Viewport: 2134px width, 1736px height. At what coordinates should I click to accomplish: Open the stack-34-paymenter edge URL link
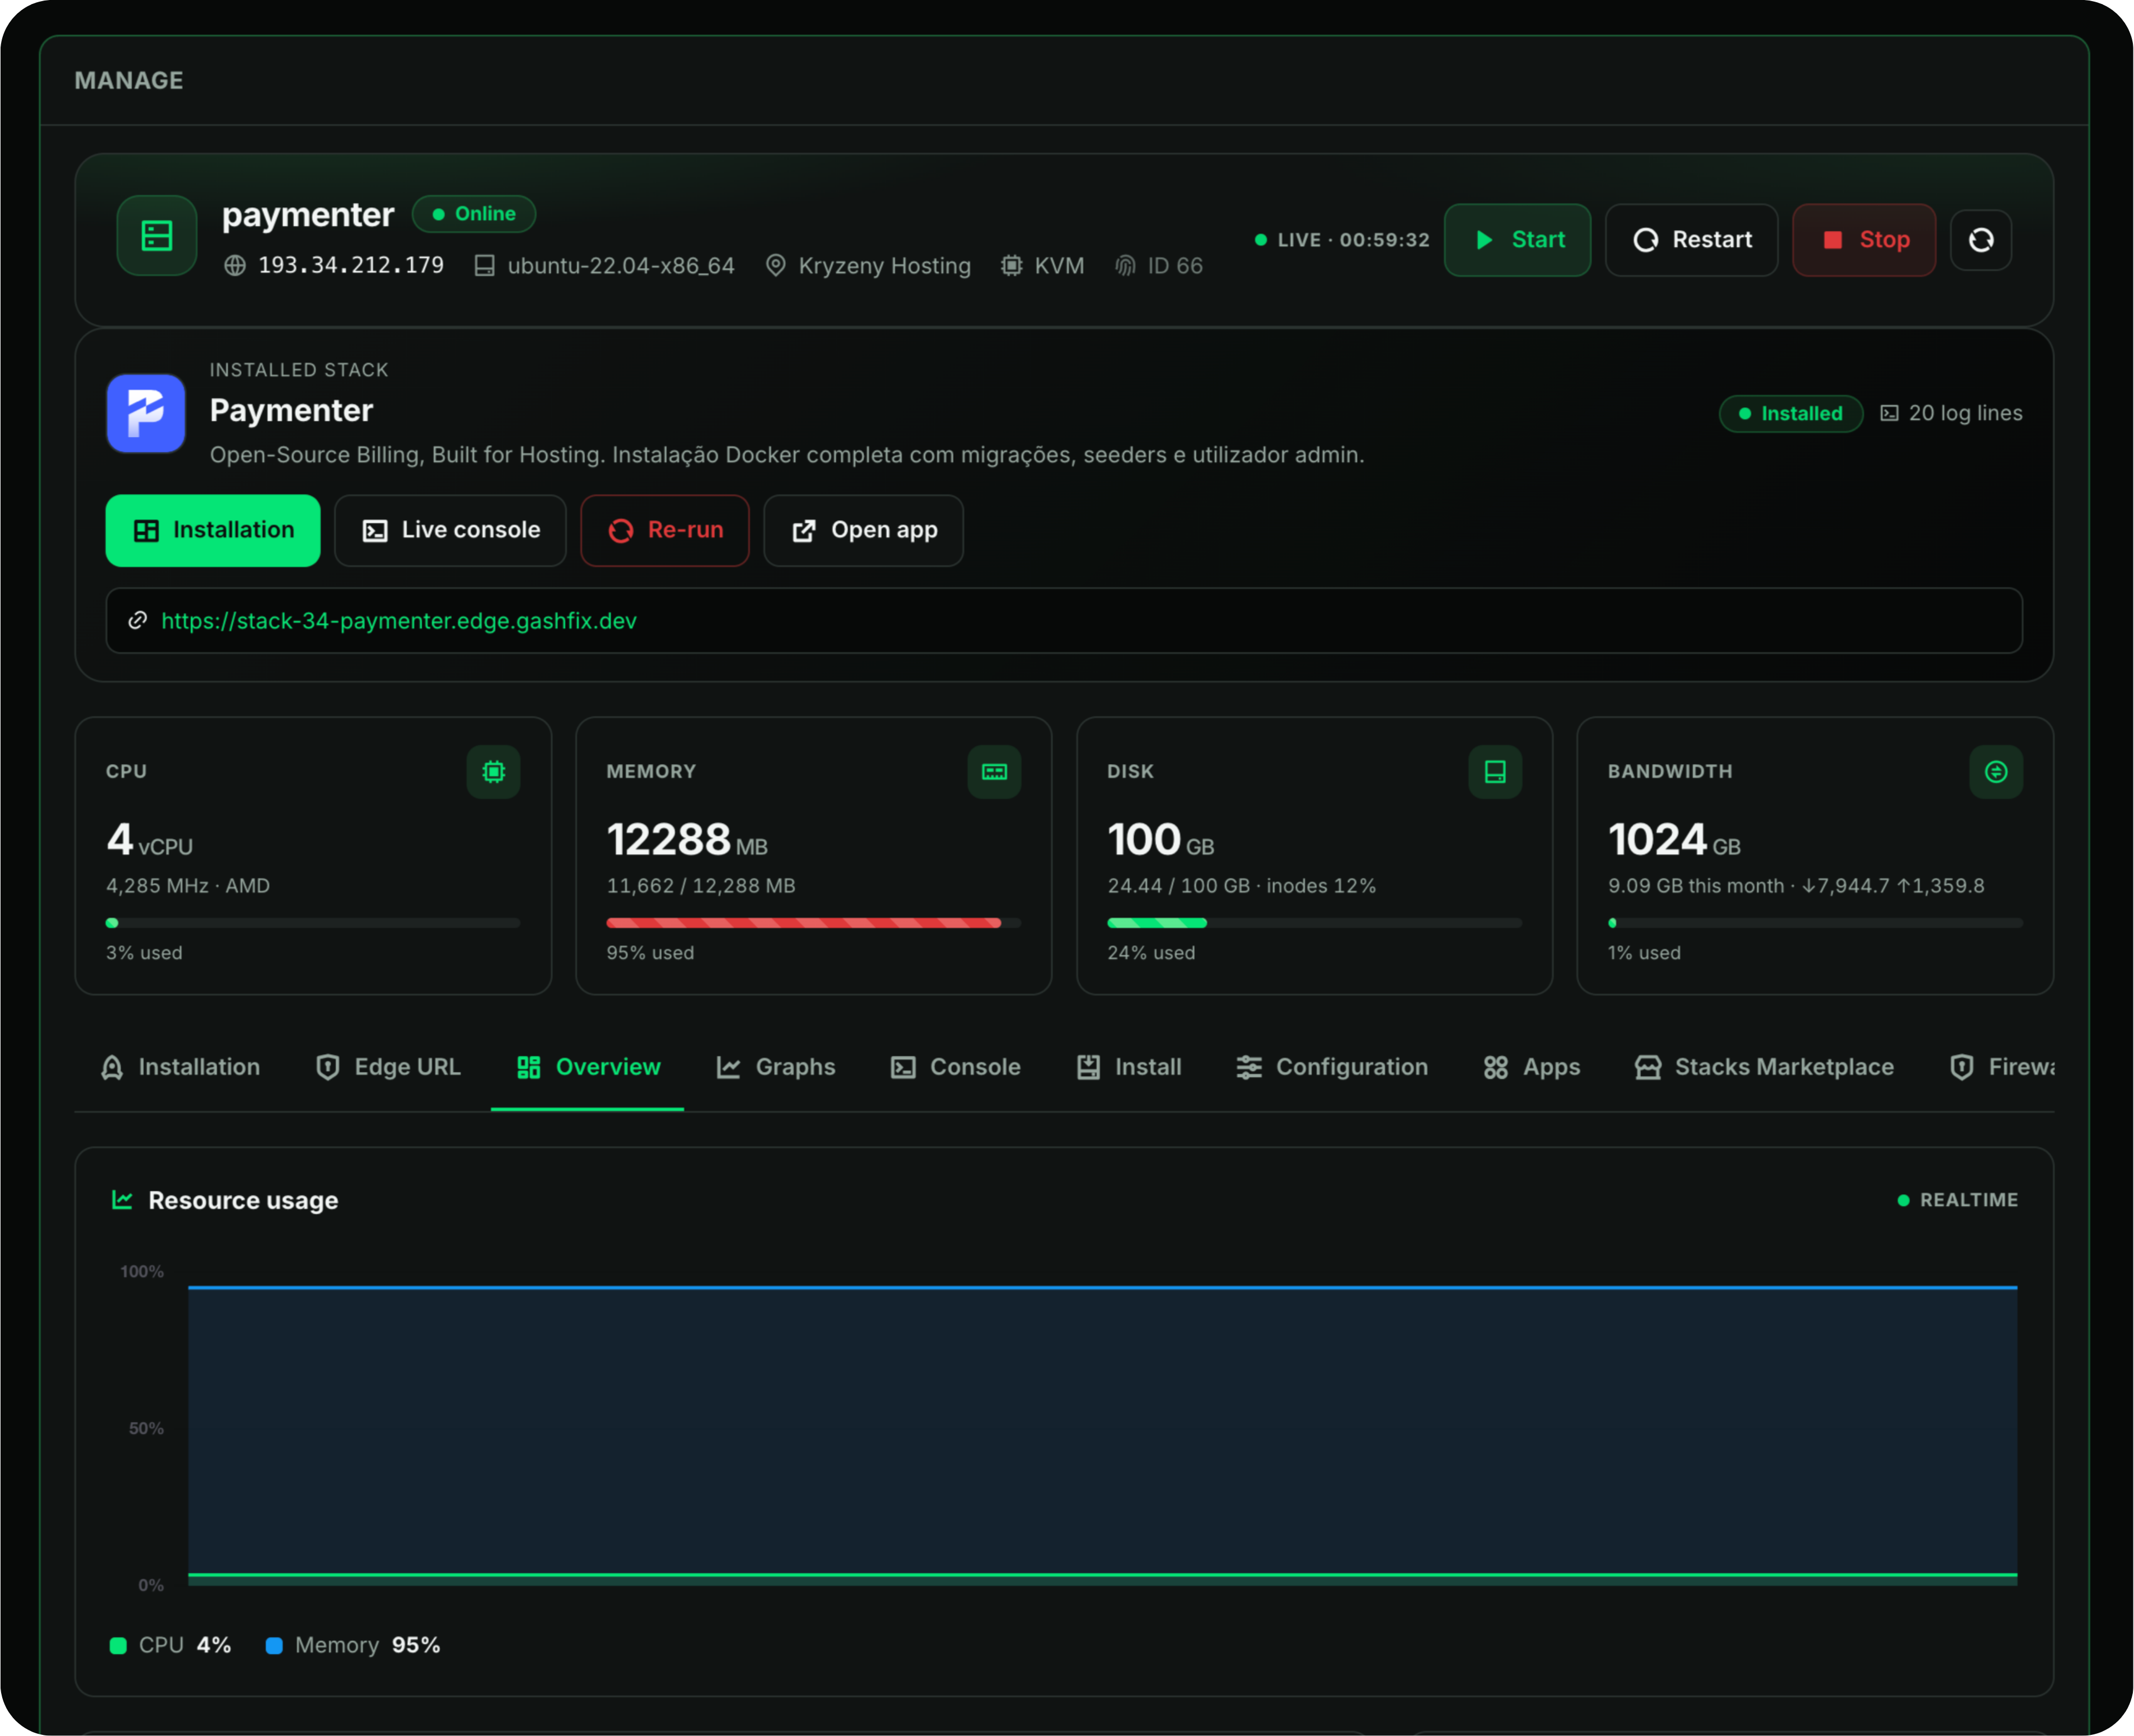(x=399, y=621)
